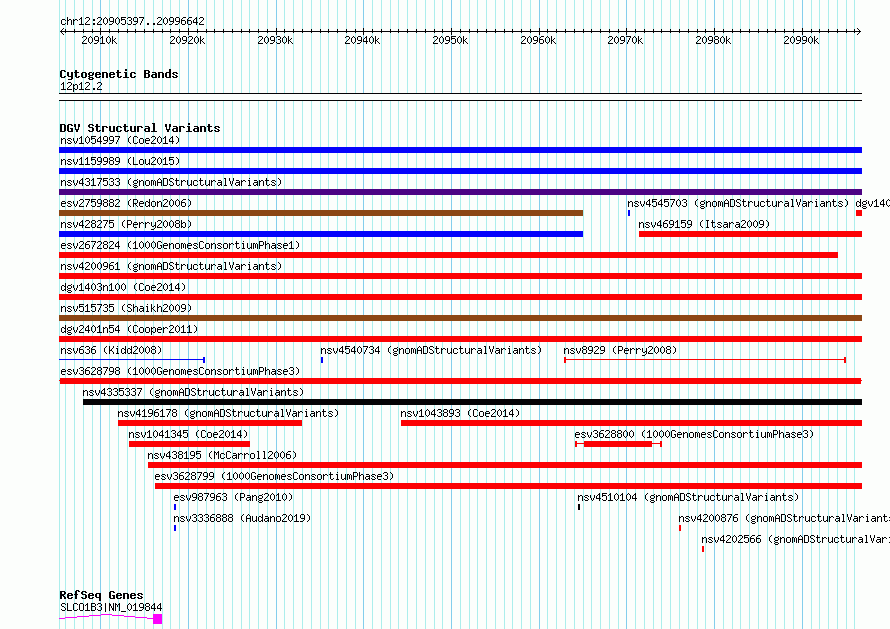Select the nsv4196178 gnomAD variant label
The height and width of the screenshot is (629, 890).
point(228,413)
